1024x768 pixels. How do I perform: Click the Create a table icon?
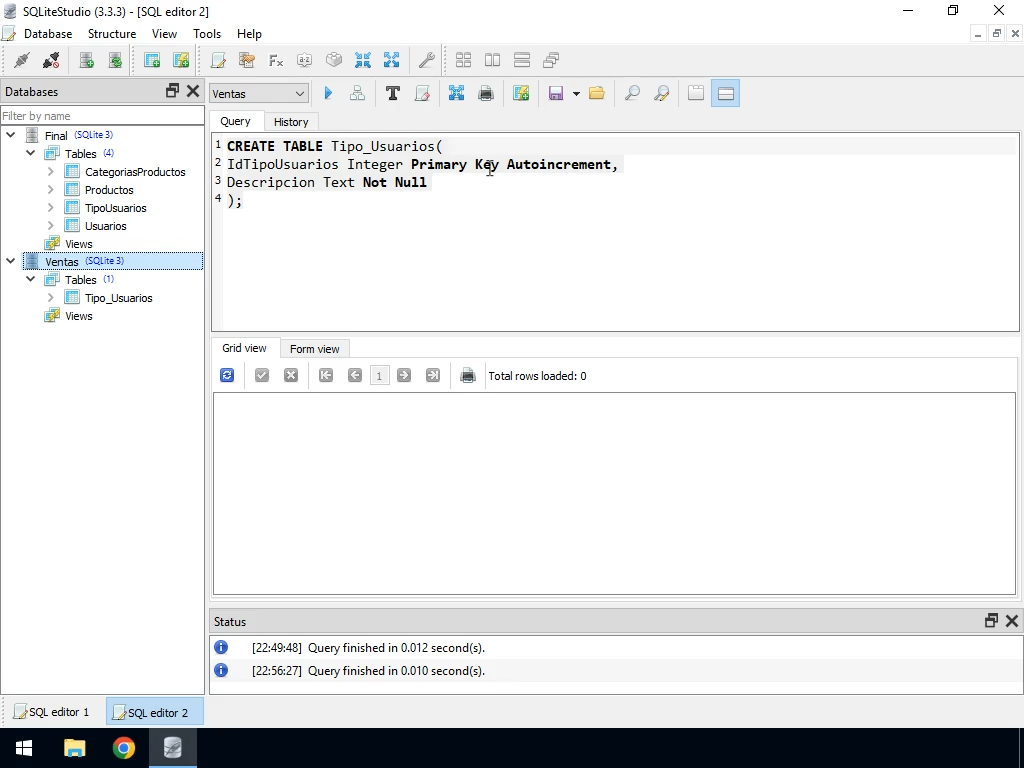click(x=152, y=60)
